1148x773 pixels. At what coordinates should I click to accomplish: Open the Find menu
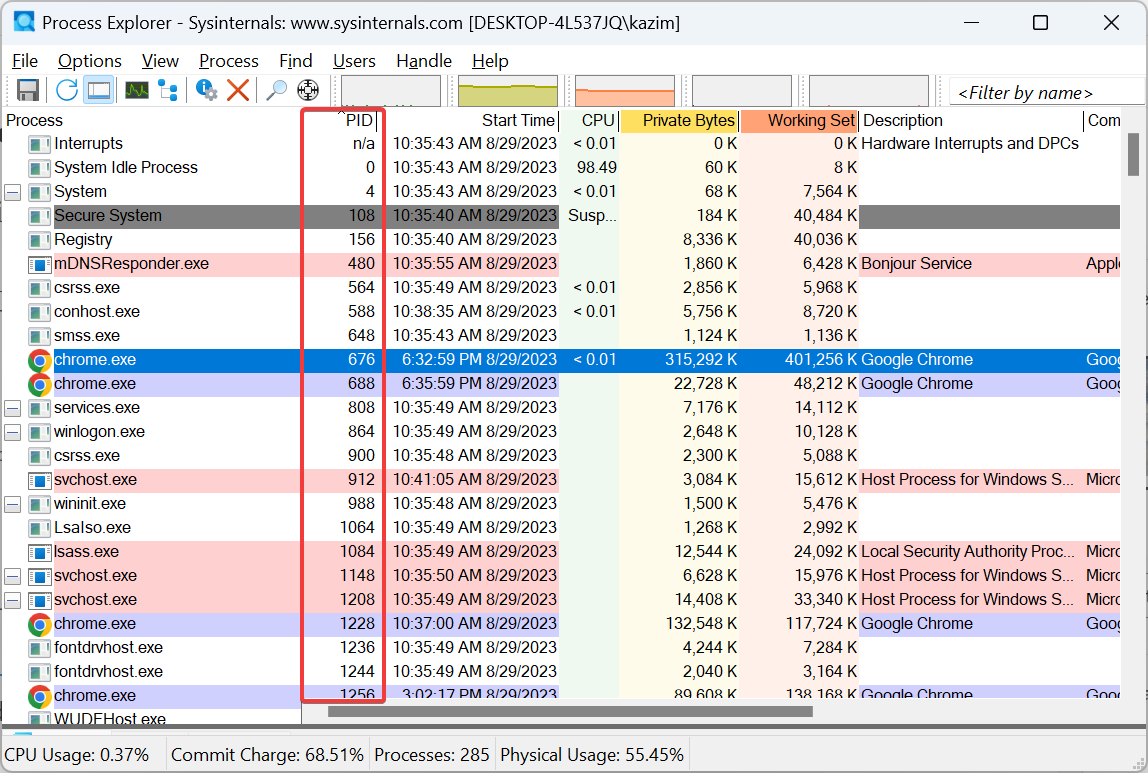tap(295, 61)
